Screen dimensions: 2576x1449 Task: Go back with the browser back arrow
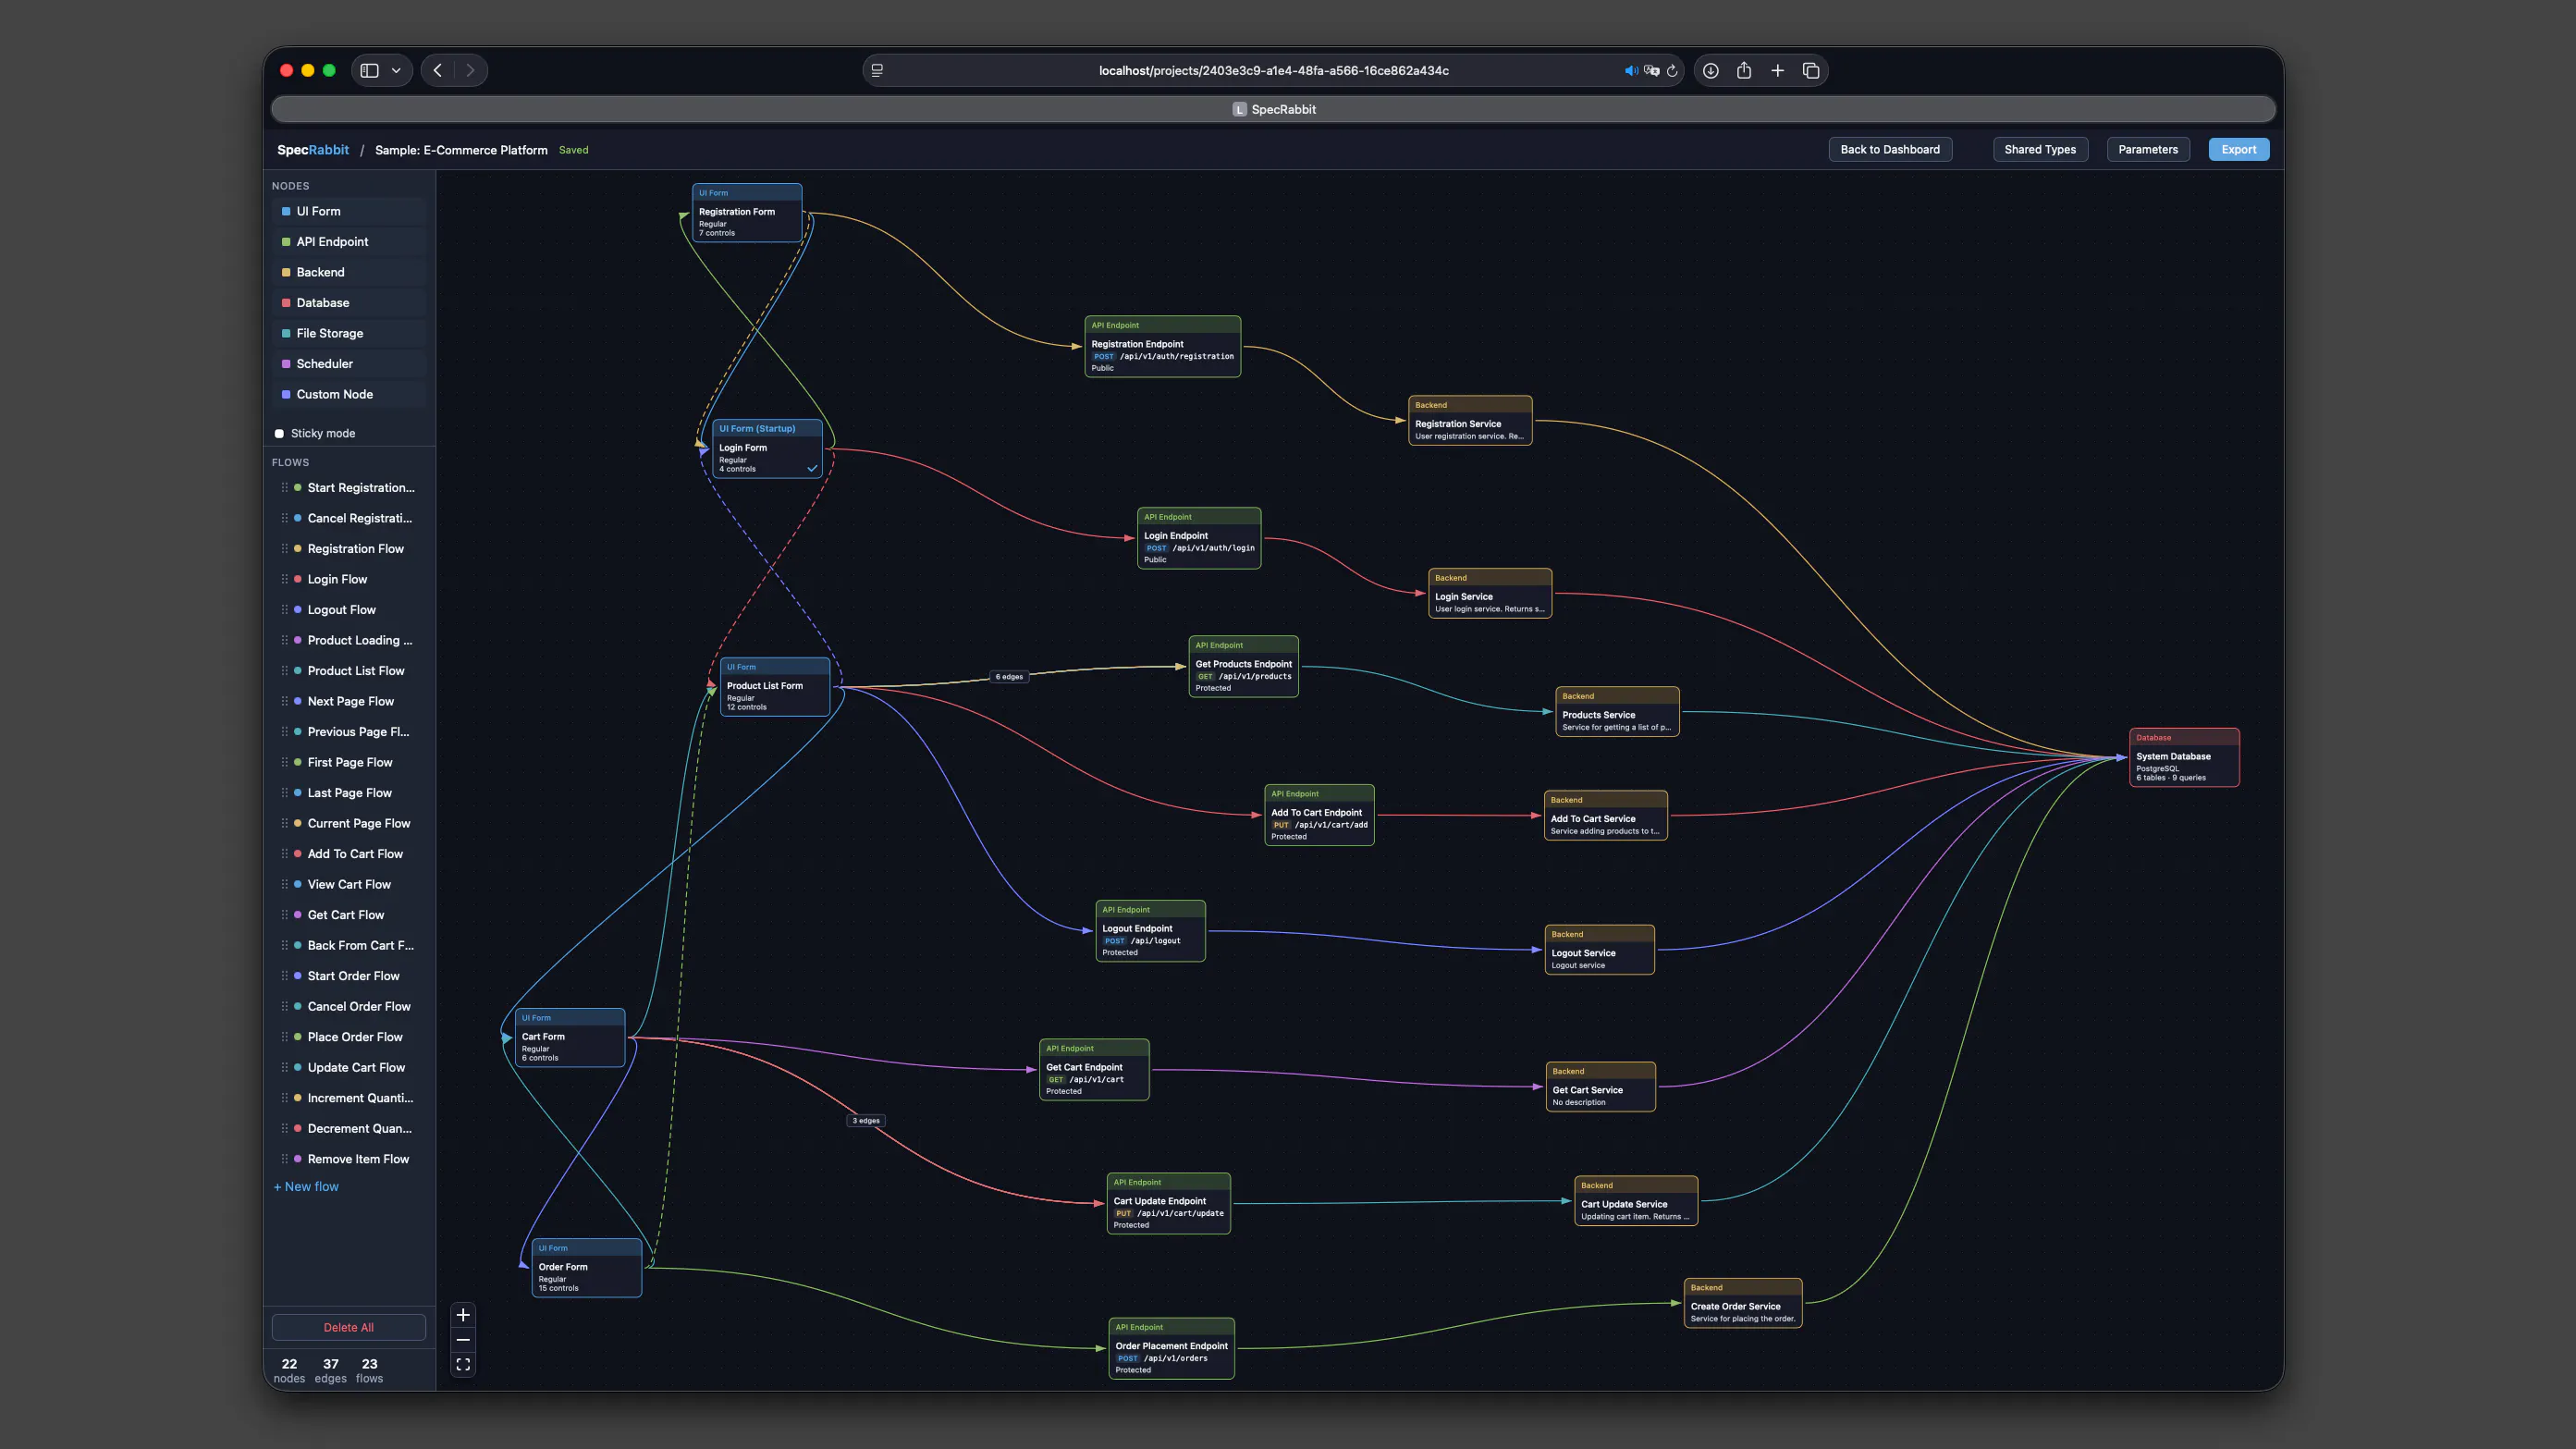click(438, 70)
